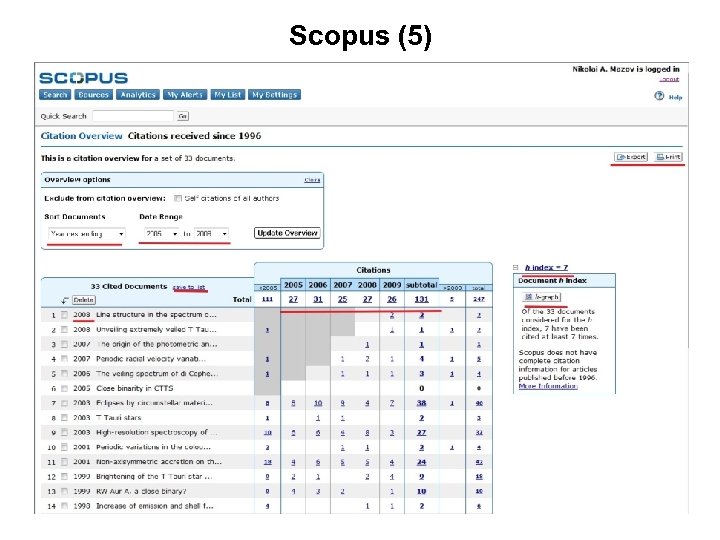Screen dimensions: 720x540
Task: Click the Update Overview button
Action: click(x=287, y=233)
